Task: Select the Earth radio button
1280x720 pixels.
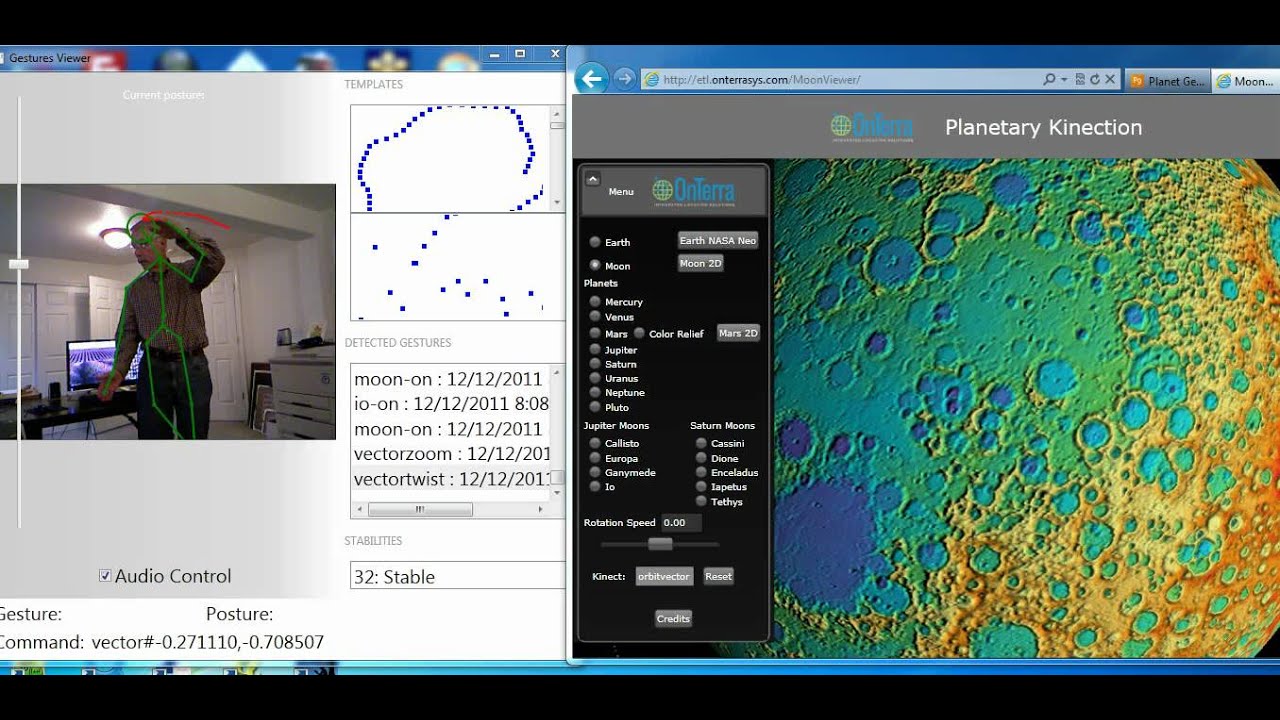Action: click(595, 242)
